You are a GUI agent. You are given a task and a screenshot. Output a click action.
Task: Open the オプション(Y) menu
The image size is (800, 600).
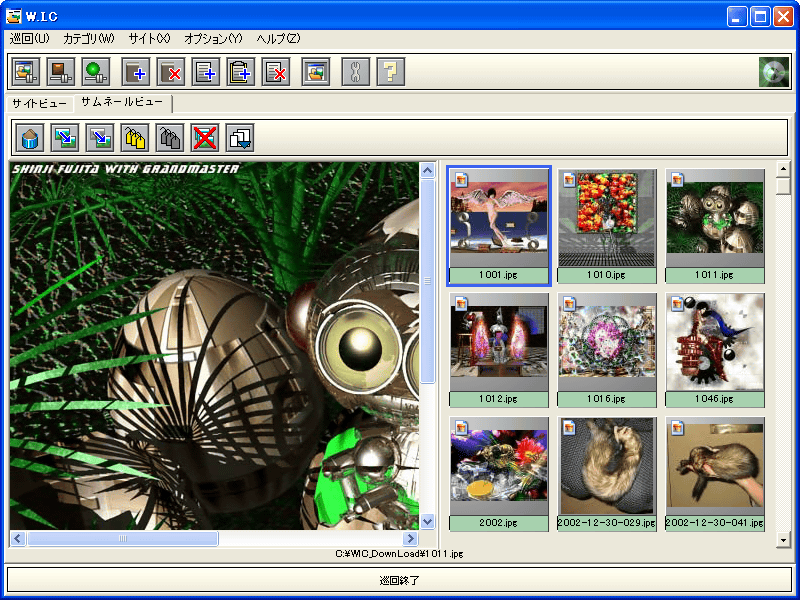pyautogui.click(x=214, y=39)
